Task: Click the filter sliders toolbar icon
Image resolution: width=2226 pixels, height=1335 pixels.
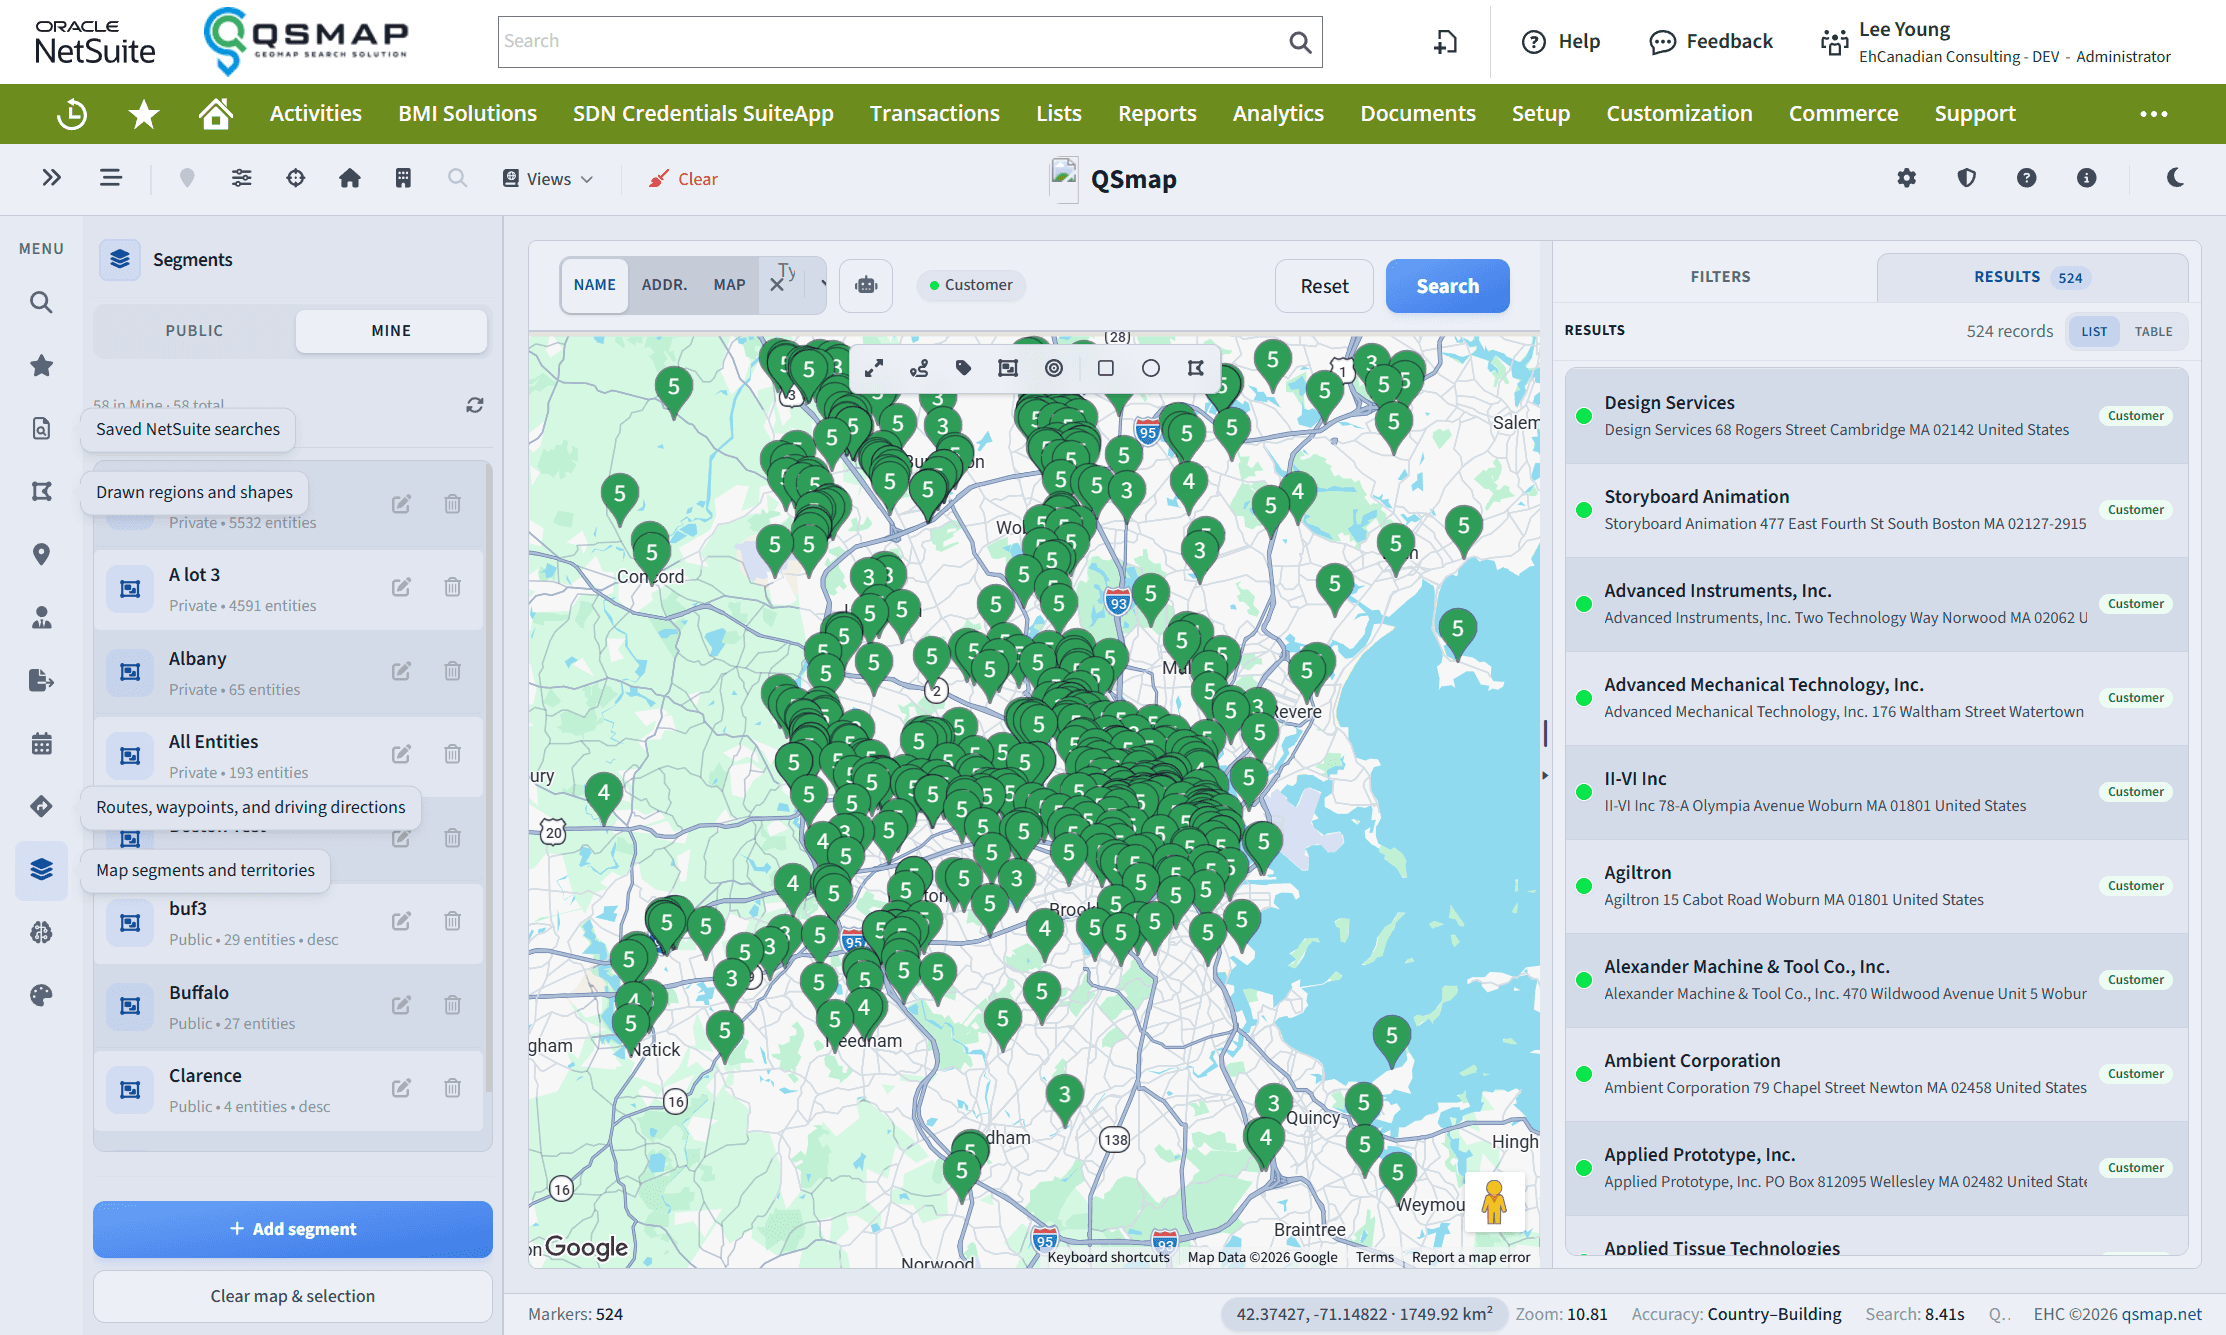Action: pos(242,178)
